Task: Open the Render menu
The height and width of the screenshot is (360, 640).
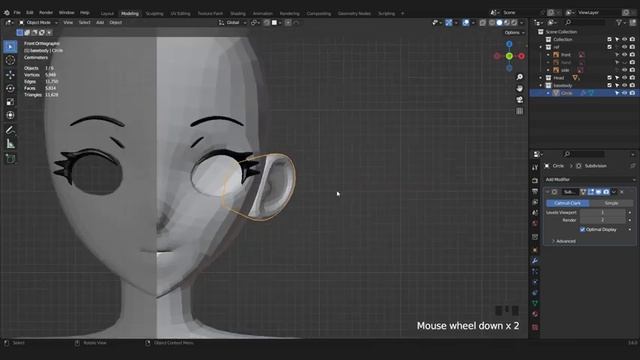Action: point(46,13)
